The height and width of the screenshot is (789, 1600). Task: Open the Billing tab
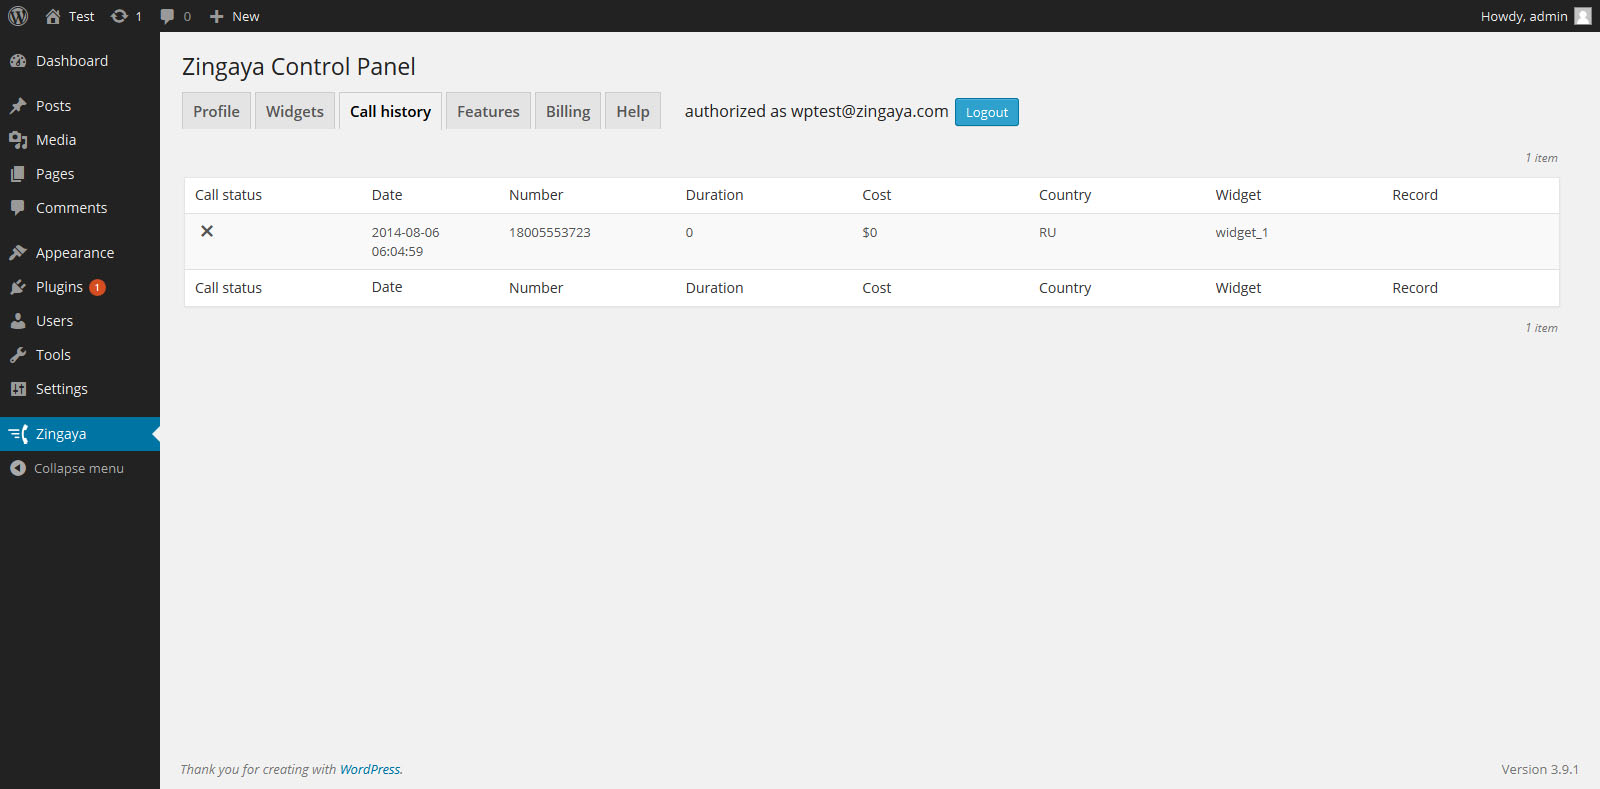coord(568,111)
